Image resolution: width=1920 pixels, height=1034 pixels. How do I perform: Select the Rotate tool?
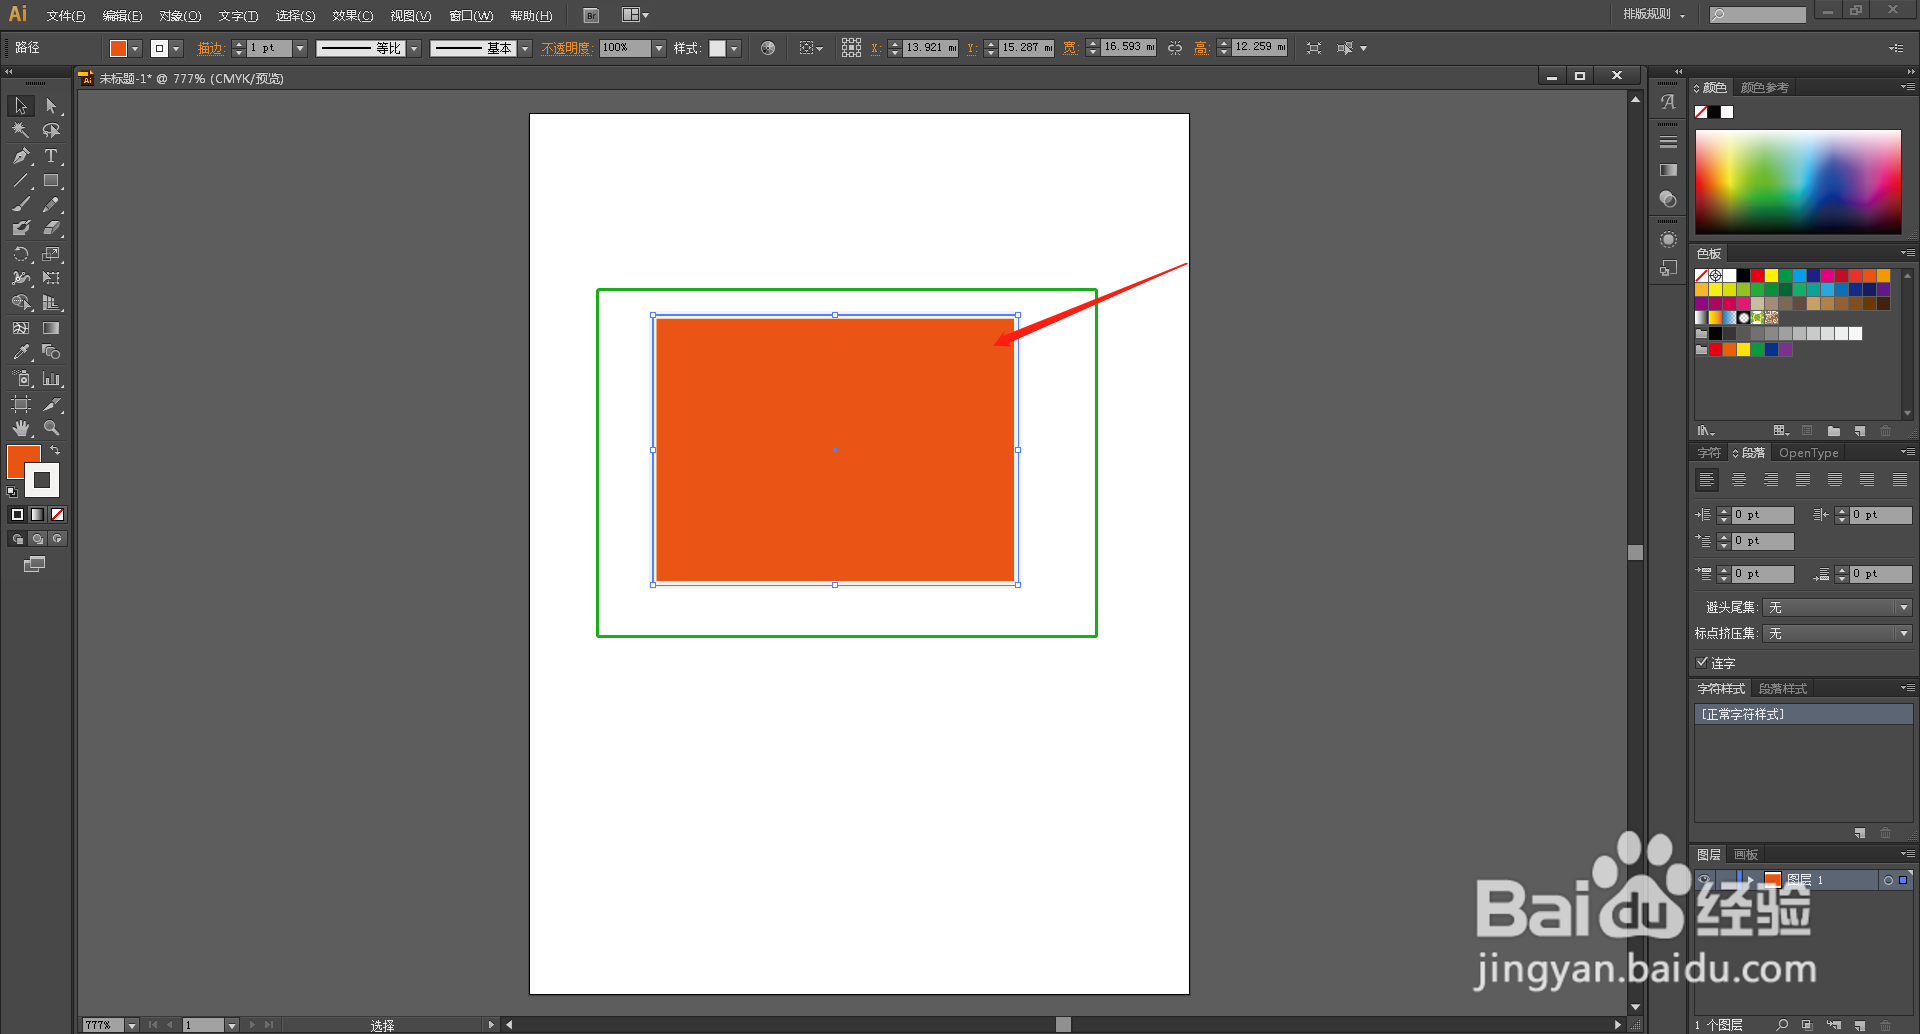pos(21,255)
